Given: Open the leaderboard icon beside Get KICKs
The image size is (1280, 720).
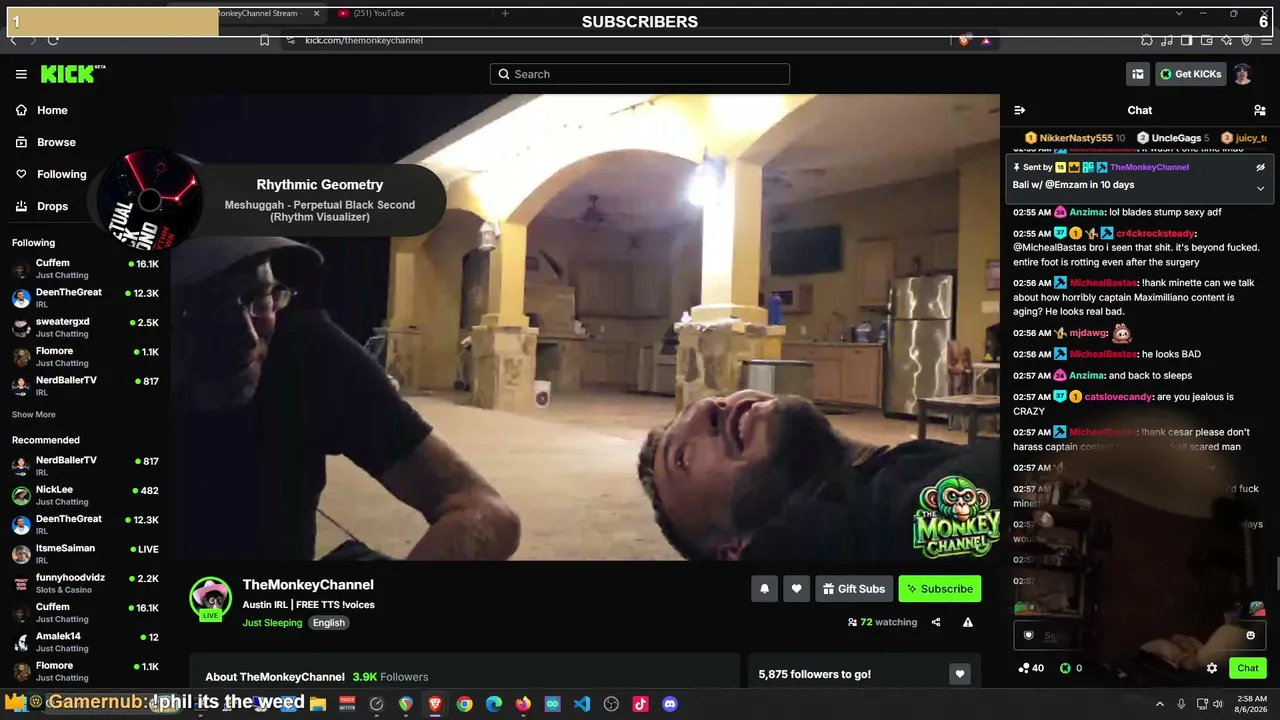Looking at the screenshot, I should (x=1138, y=74).
